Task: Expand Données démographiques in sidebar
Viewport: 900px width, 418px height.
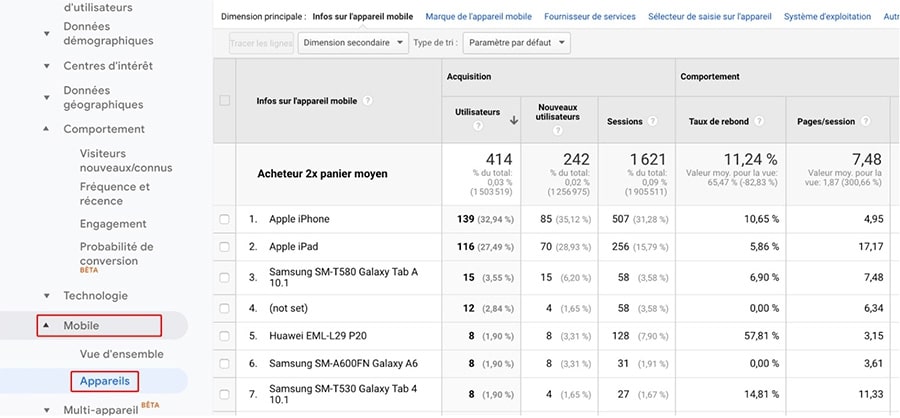Action: [47, 34]
